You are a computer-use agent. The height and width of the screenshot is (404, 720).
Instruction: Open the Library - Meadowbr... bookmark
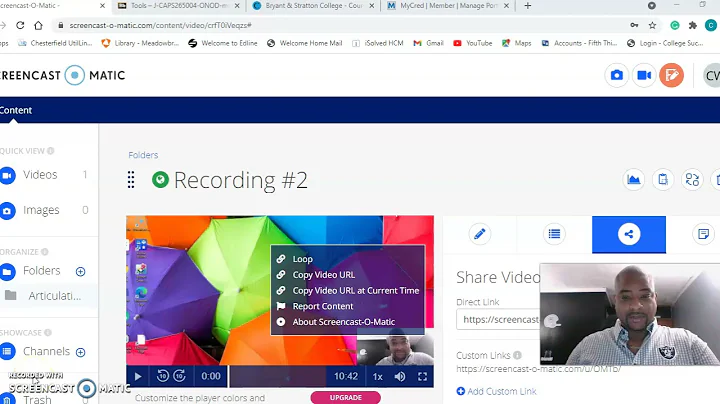pyautogui.click(x=140, y=43)
